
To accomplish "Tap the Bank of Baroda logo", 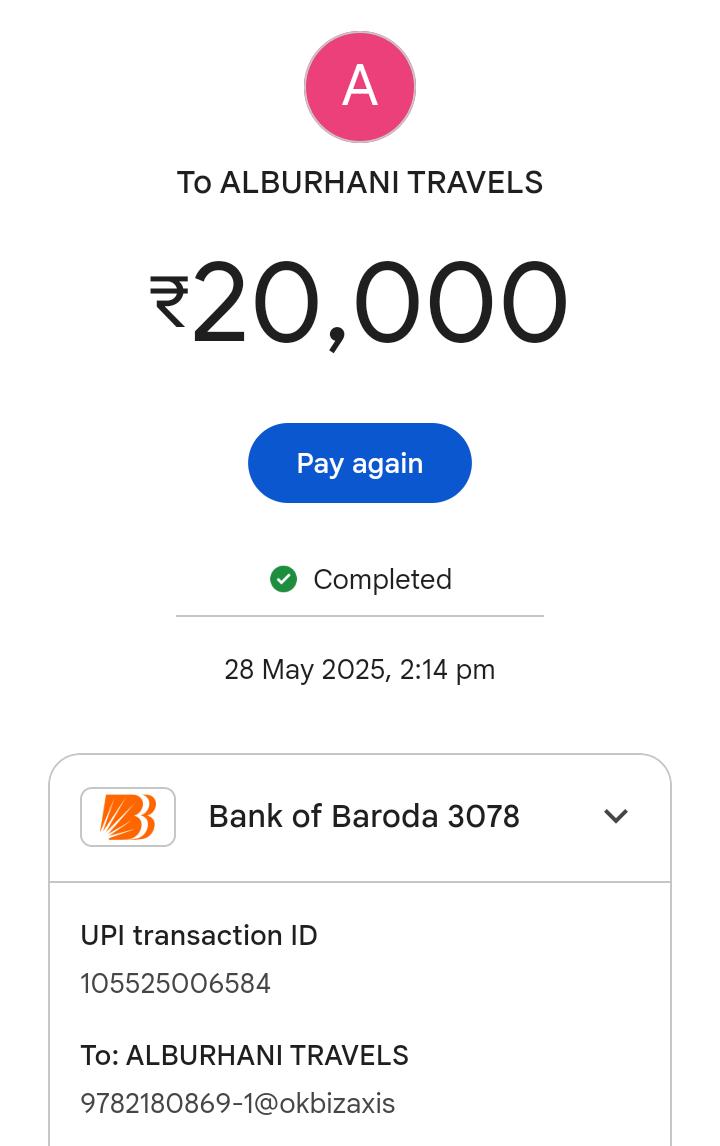I will pos(128,817).
